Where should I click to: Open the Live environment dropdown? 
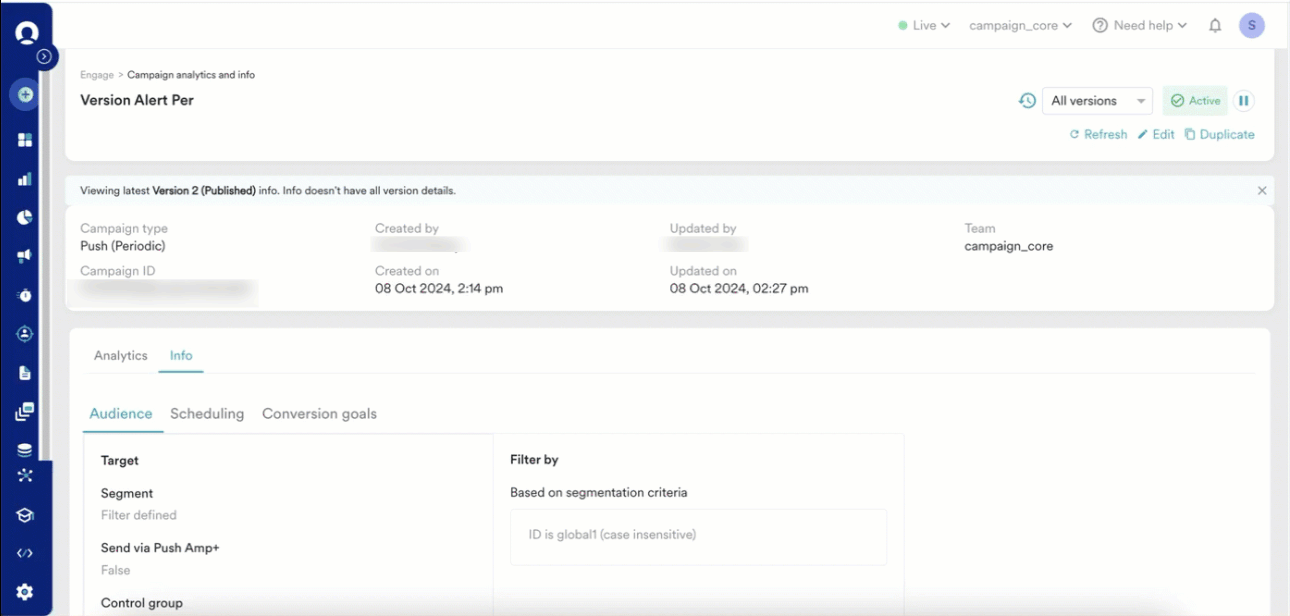pos(924,26)
